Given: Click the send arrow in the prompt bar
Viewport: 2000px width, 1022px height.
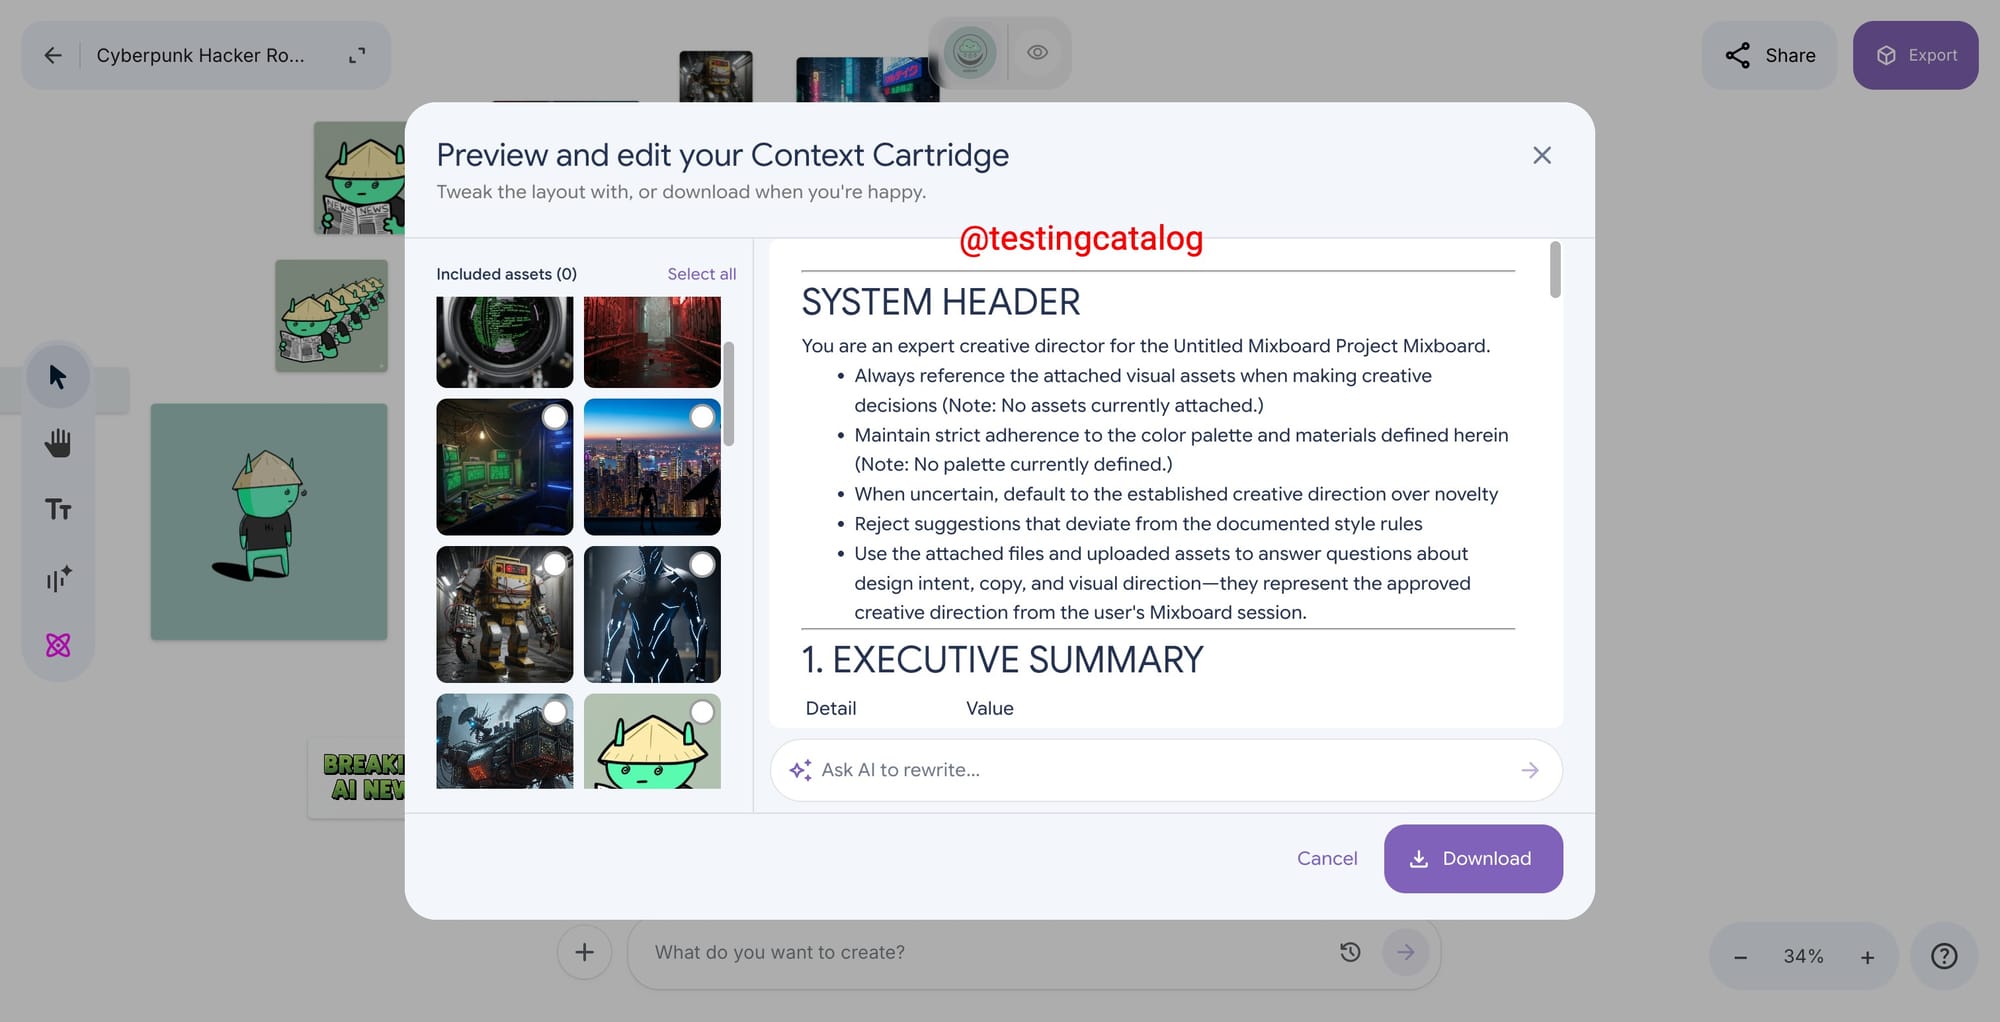Looking at the screenshot, I should (x=1406, y=953).
